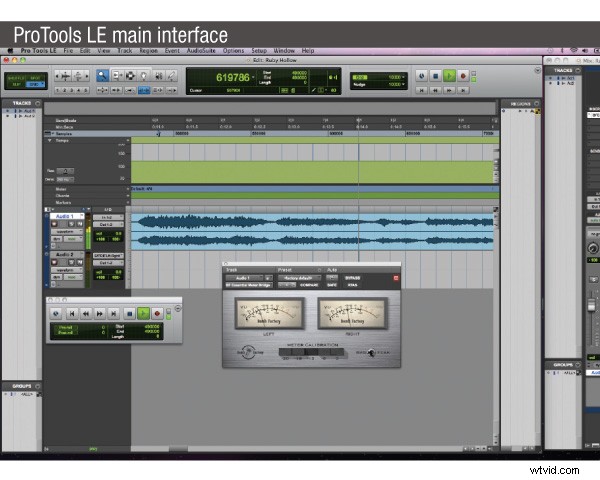Click the vertical zoom button beside horizontal zoom
Screen dimensions: 600x480
coord(78,76)
